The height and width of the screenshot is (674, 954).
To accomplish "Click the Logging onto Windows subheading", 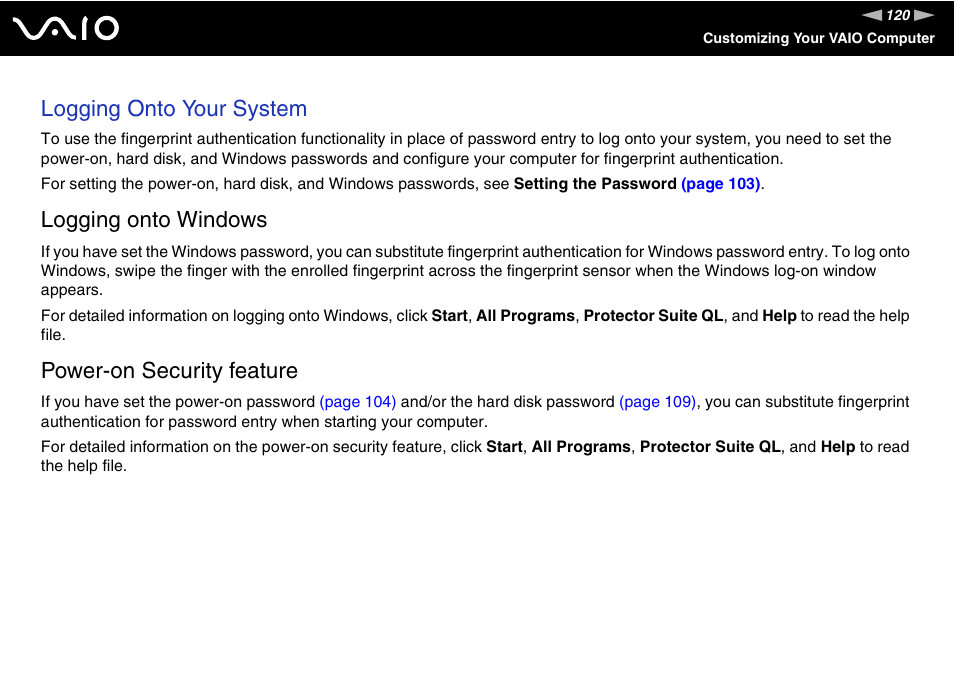I will 154,220.
